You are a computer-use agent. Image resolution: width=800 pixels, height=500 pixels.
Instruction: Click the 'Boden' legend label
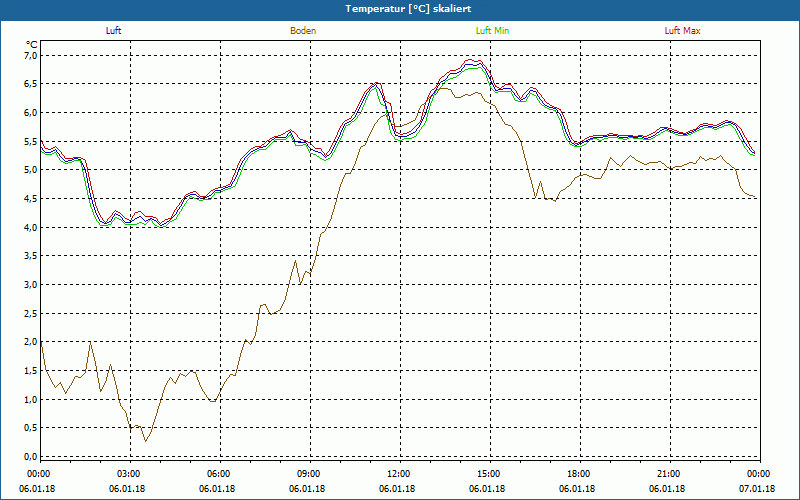point(303,31)
